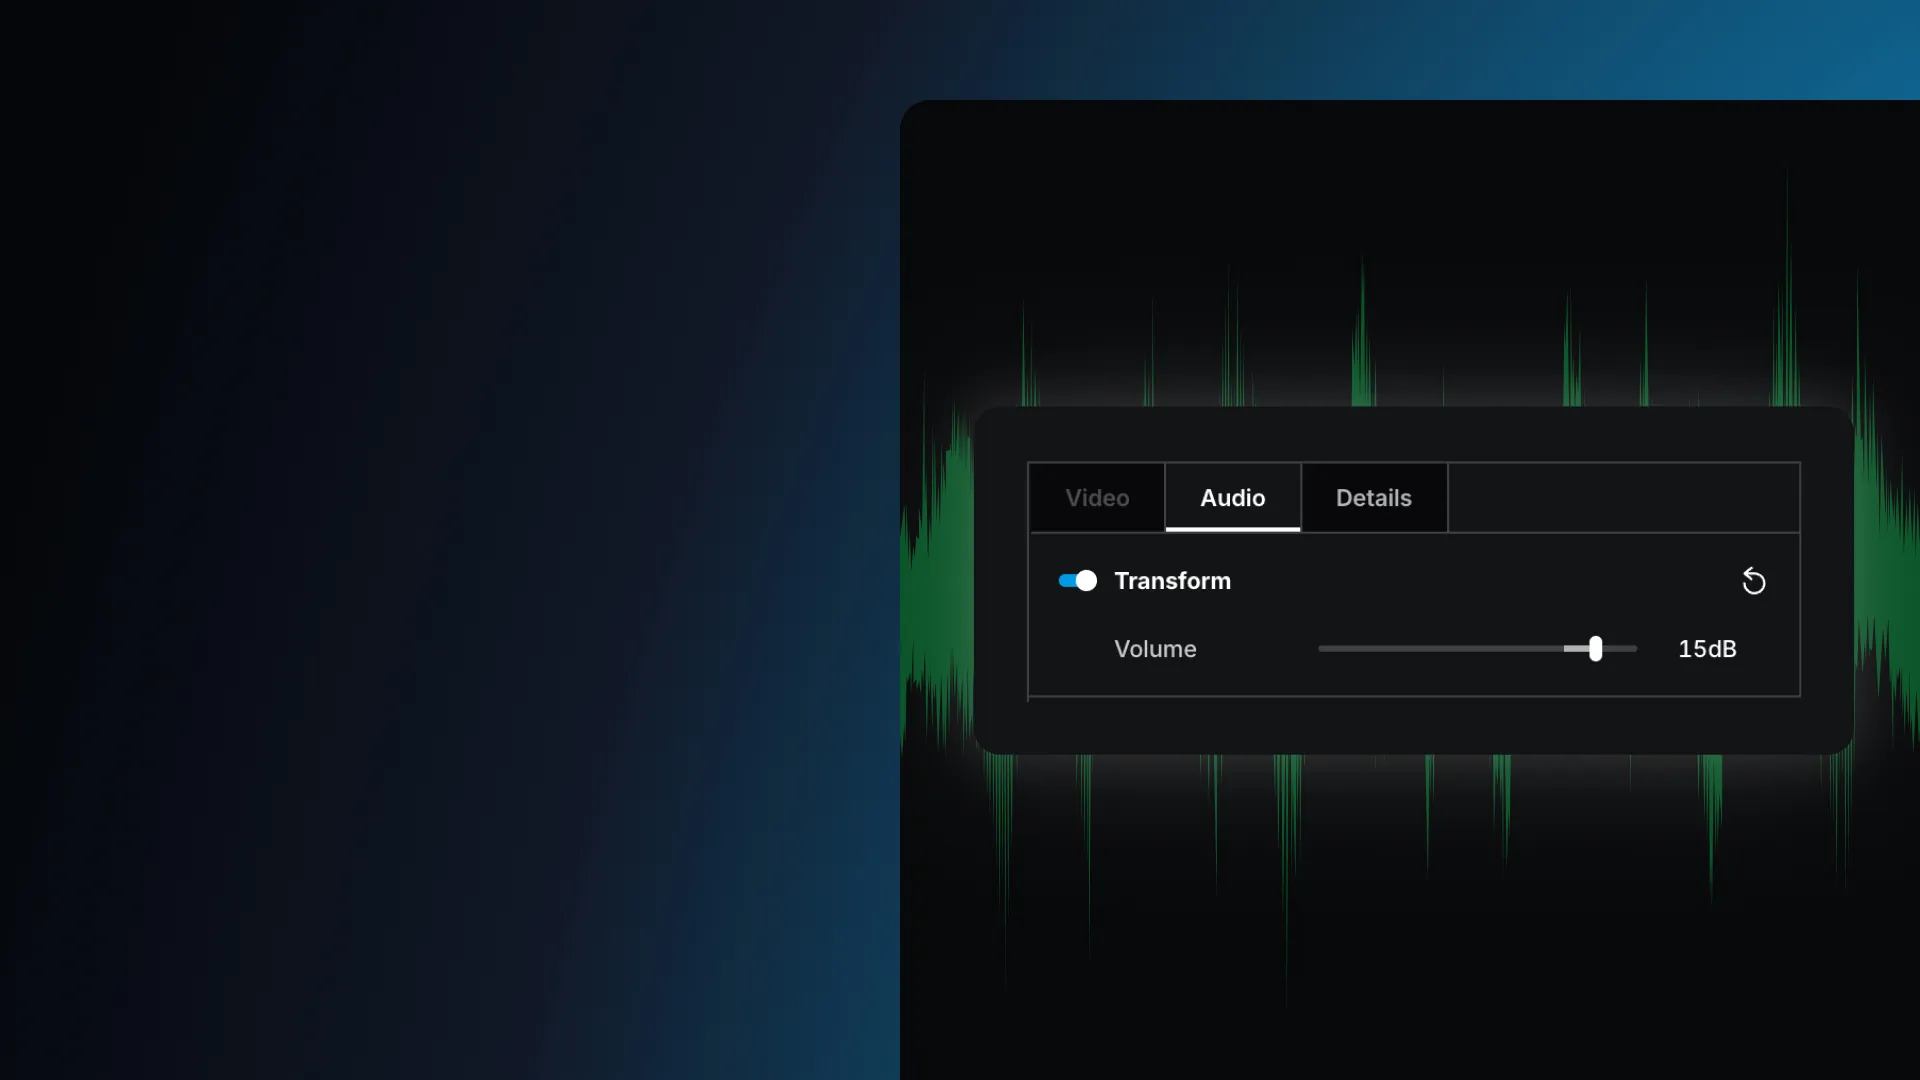The width and height of the screenshot is (1920, 1080).
Task: Click the blue part of Transform toggle
Action: click(1066, 581)
